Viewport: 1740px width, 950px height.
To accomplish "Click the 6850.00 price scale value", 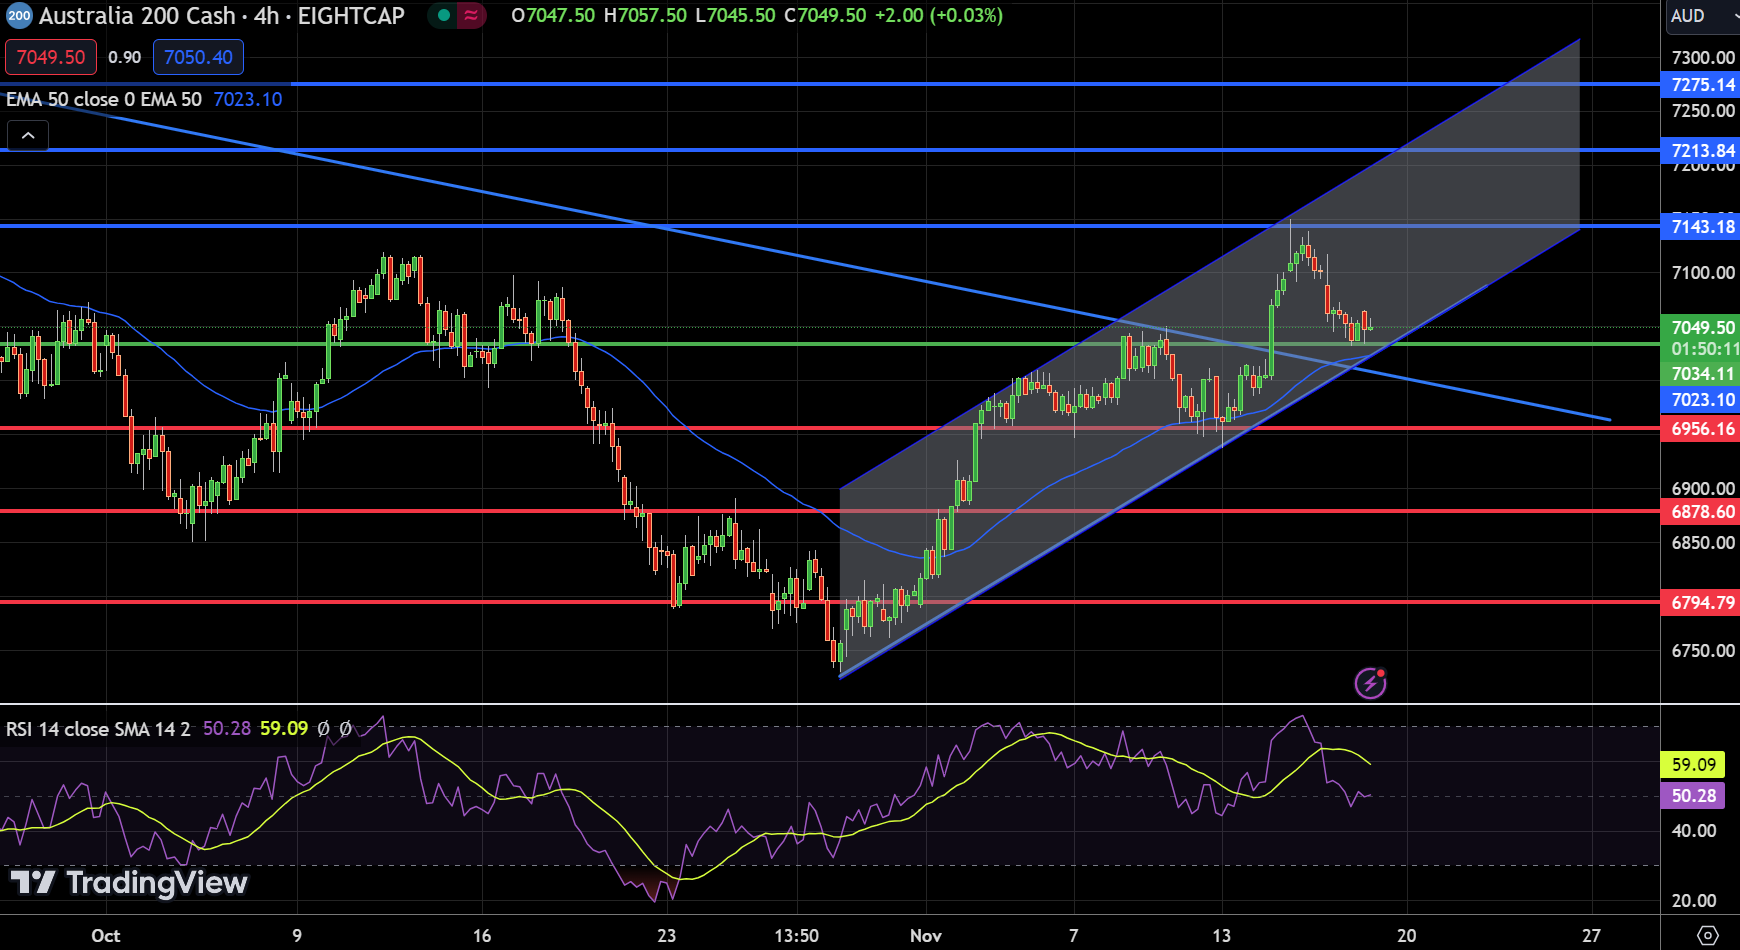I will pos(1703,543).
